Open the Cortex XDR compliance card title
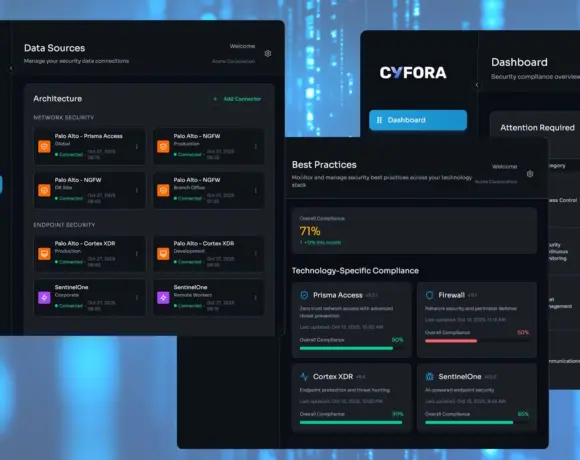580x460 pixels. 333,377
